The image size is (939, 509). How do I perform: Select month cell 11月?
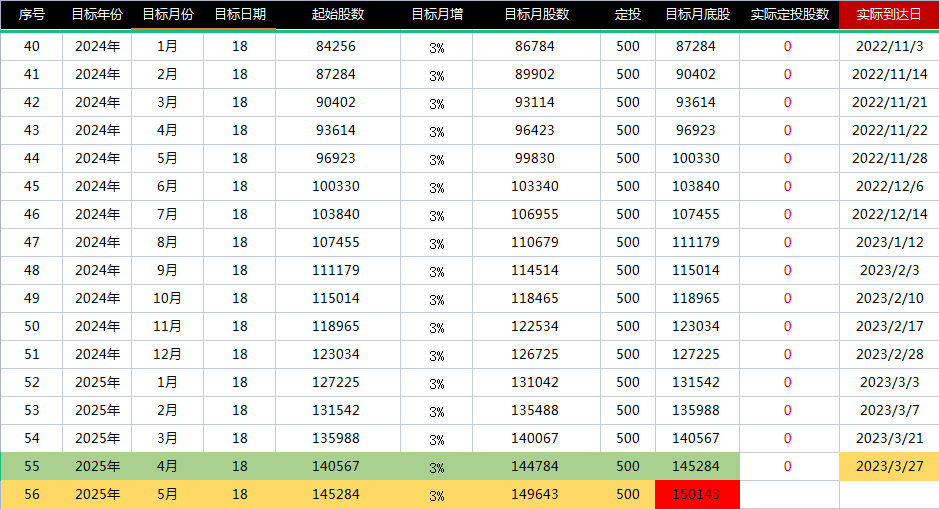(168, 326)
